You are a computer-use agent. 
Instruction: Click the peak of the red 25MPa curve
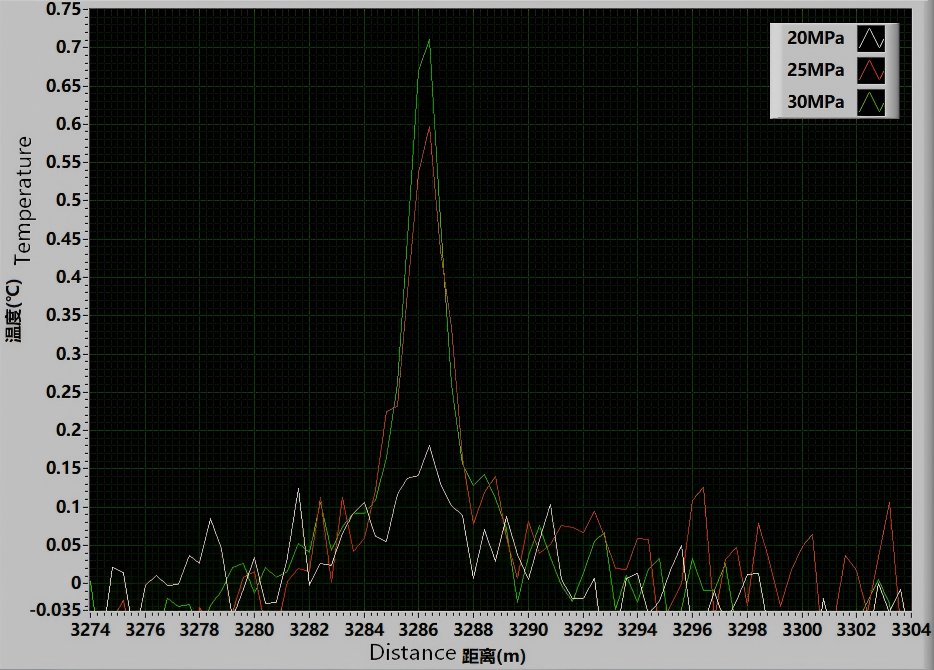tap(429, 127)
